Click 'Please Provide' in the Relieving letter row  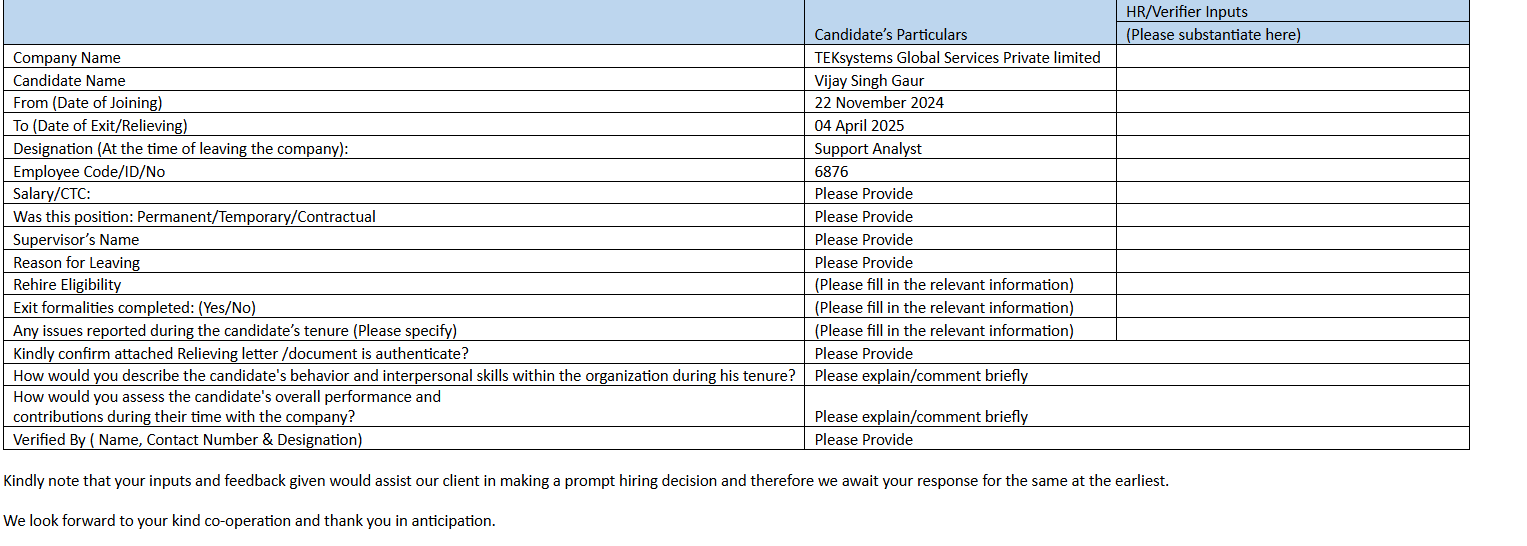click(x=863, y=354)
